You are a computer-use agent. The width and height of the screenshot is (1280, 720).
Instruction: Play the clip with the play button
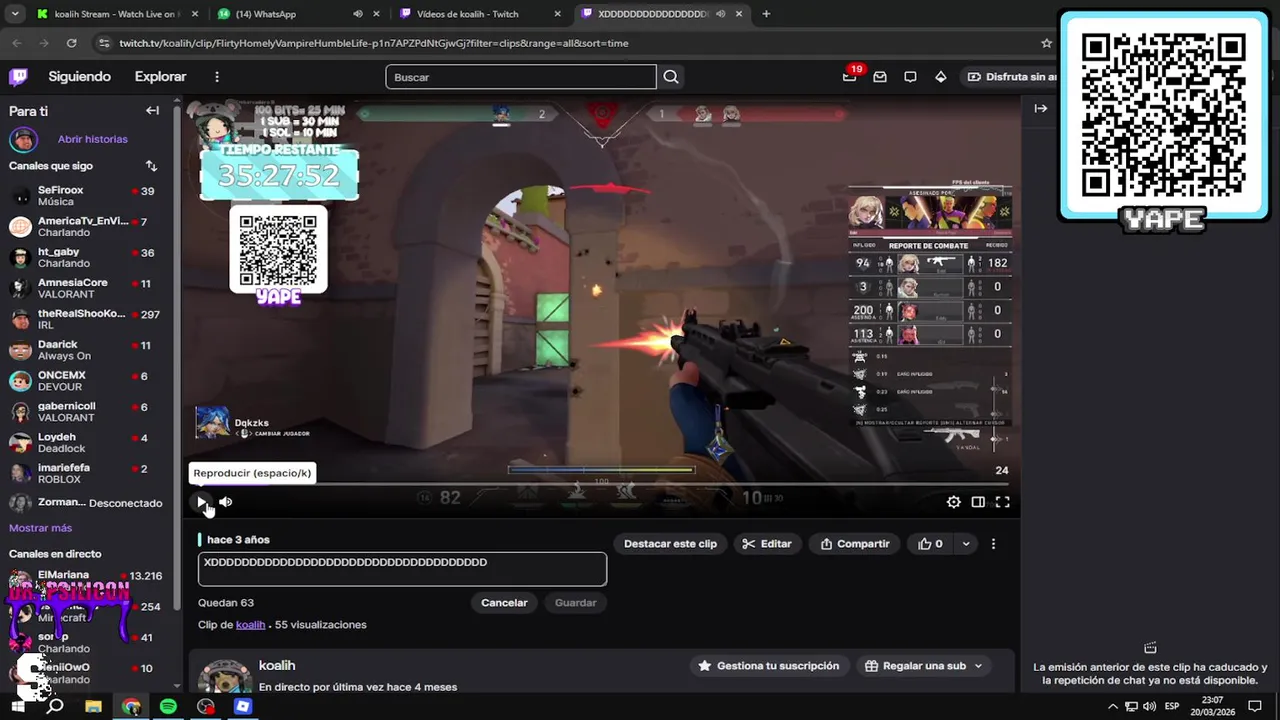point(202,502)
